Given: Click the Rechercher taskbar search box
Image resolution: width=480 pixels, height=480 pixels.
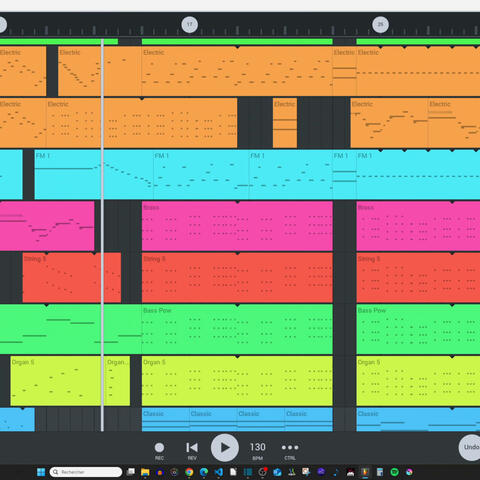Looking at the screenshot, I should coord(86,472).
